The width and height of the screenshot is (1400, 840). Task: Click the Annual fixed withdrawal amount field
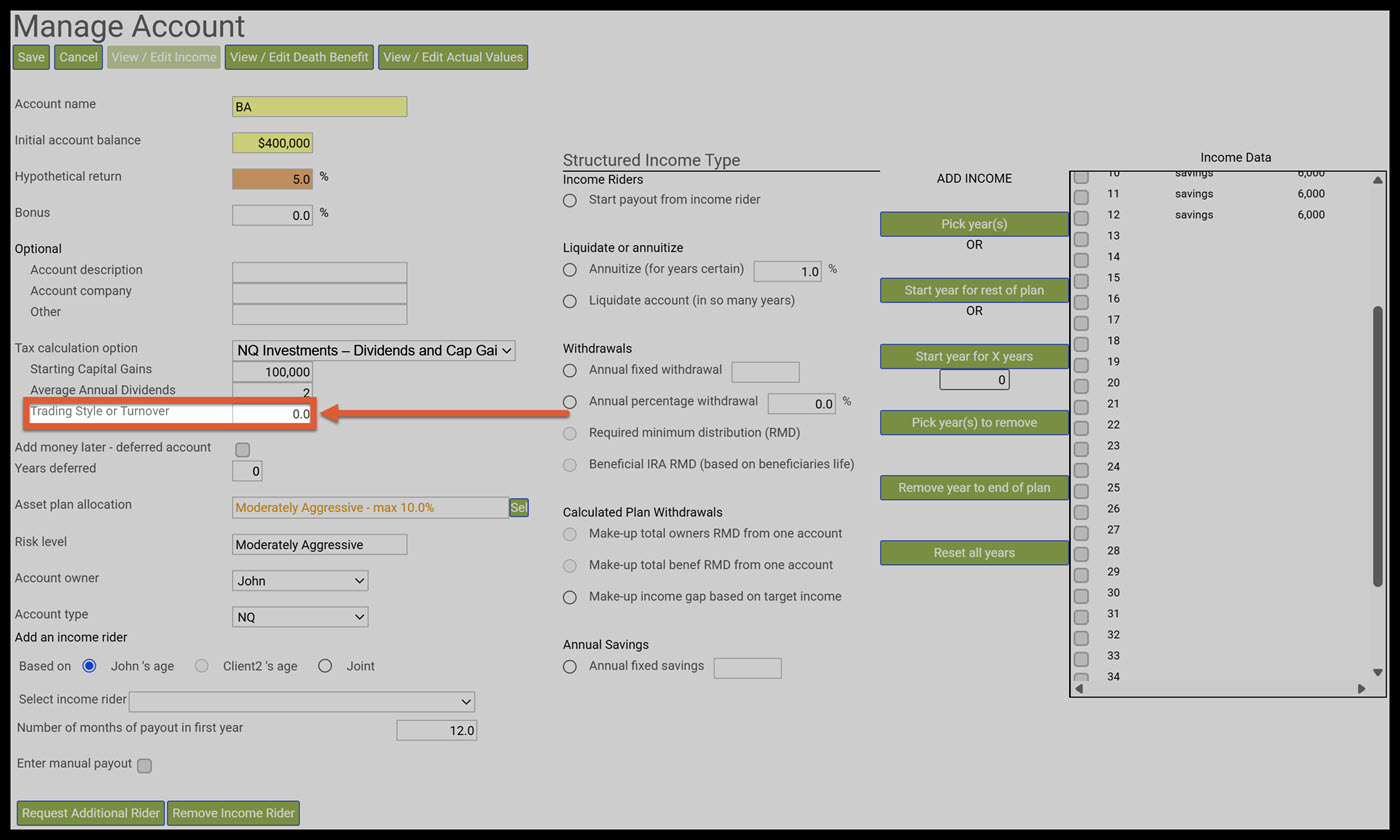coord(765,372)
